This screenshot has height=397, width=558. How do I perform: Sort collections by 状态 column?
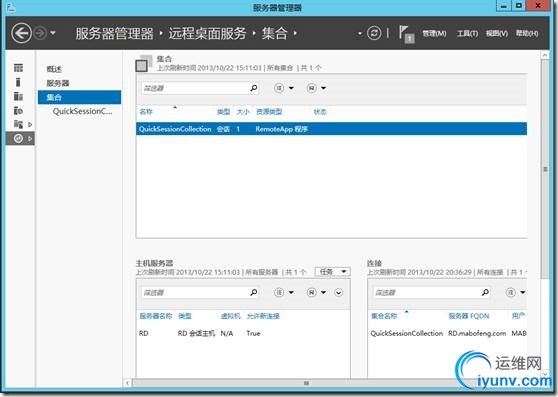[320, 112]
